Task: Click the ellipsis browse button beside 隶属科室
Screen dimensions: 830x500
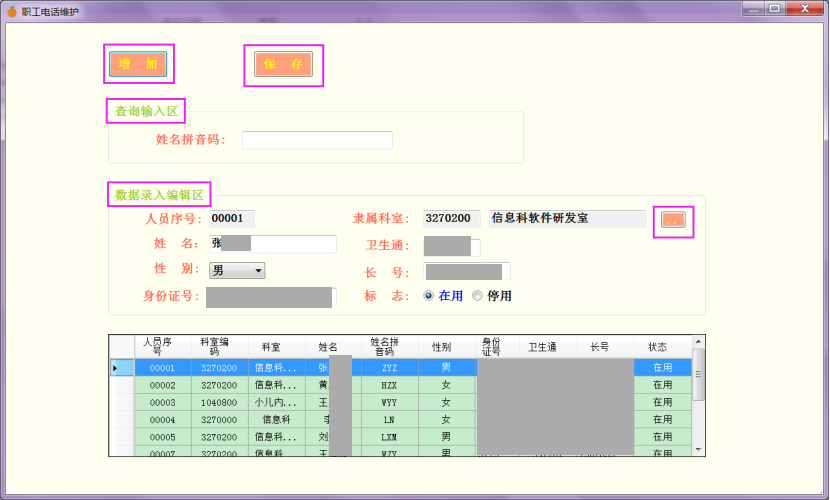Action: (673, 220)
